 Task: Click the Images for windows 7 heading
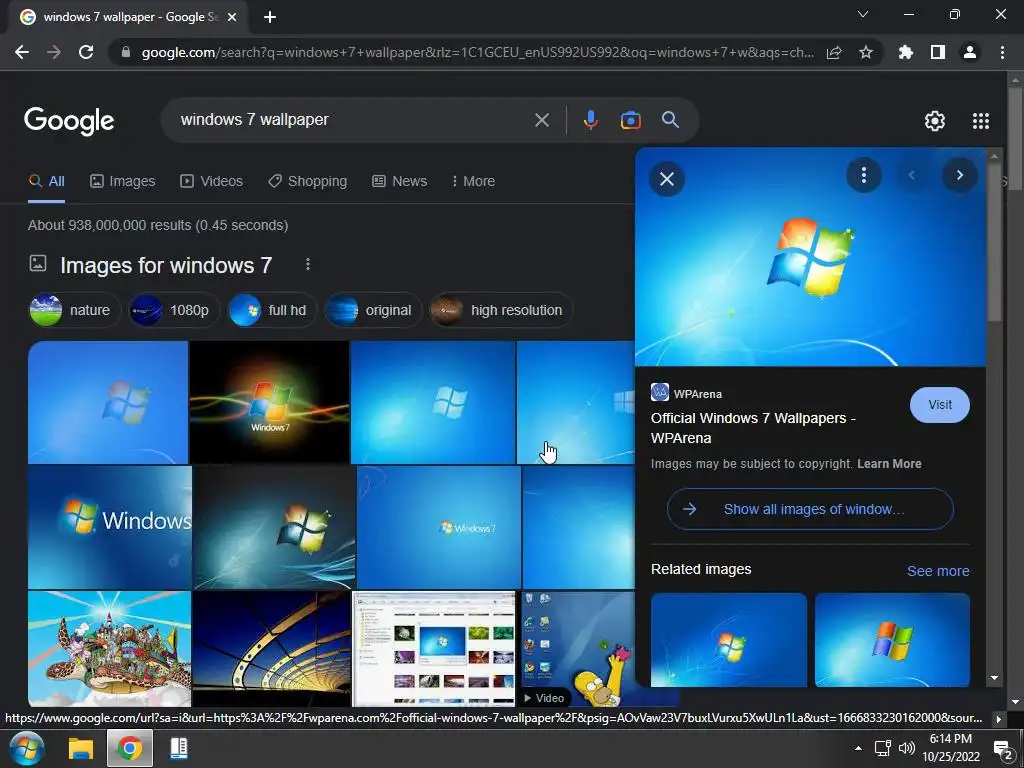pos(166,265)
